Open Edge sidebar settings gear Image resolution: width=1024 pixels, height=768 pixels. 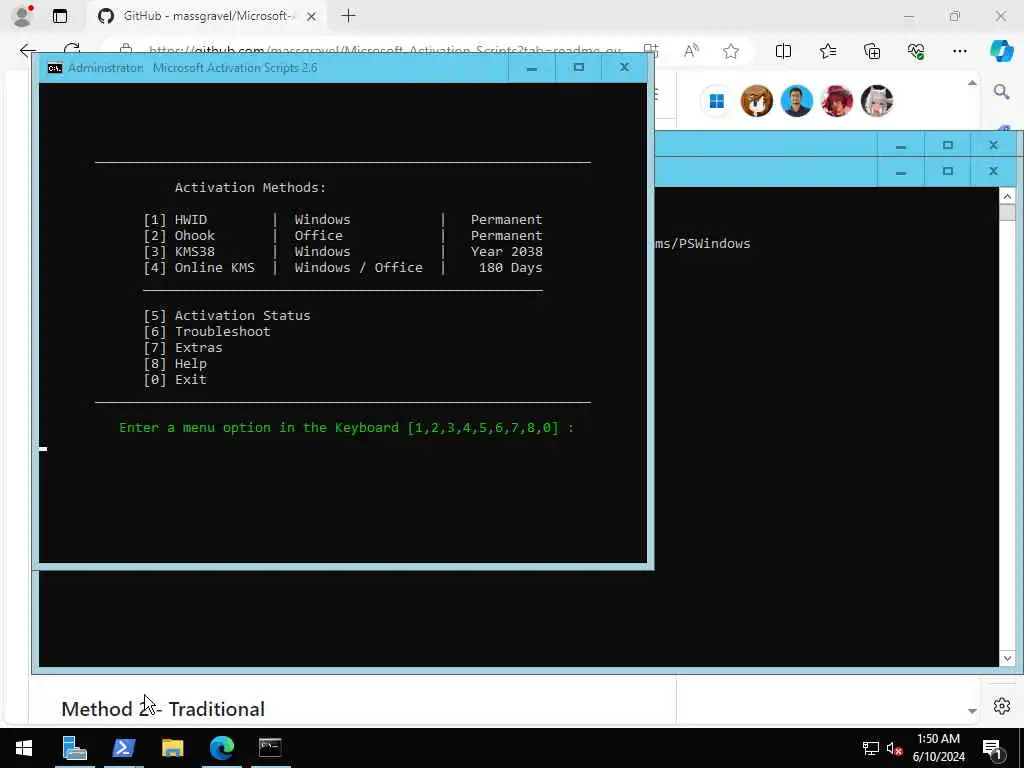point(1002,706)
